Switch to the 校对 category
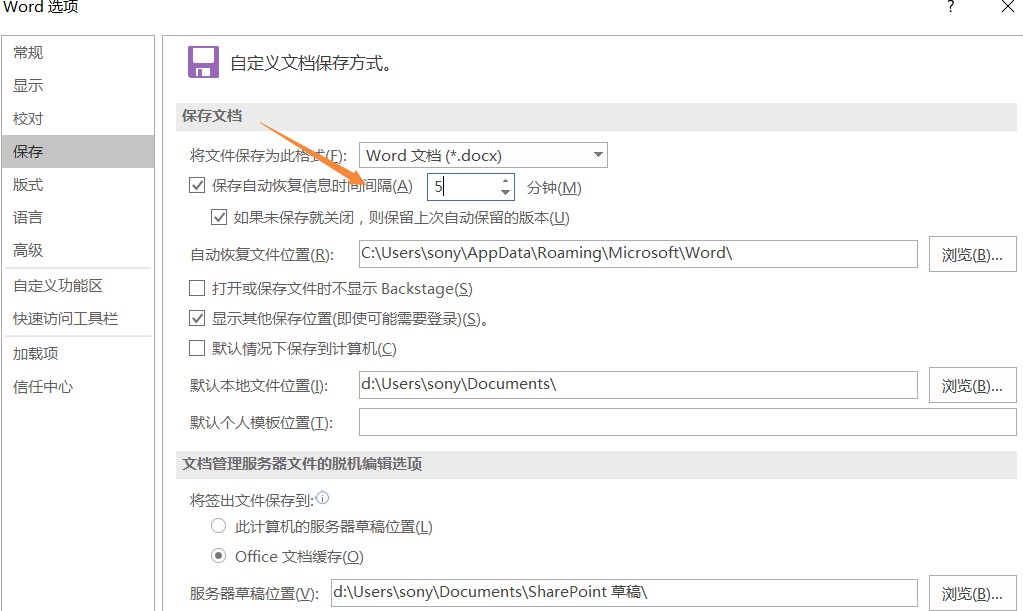The image size is (1023, 611). click(x=78, y=119)
